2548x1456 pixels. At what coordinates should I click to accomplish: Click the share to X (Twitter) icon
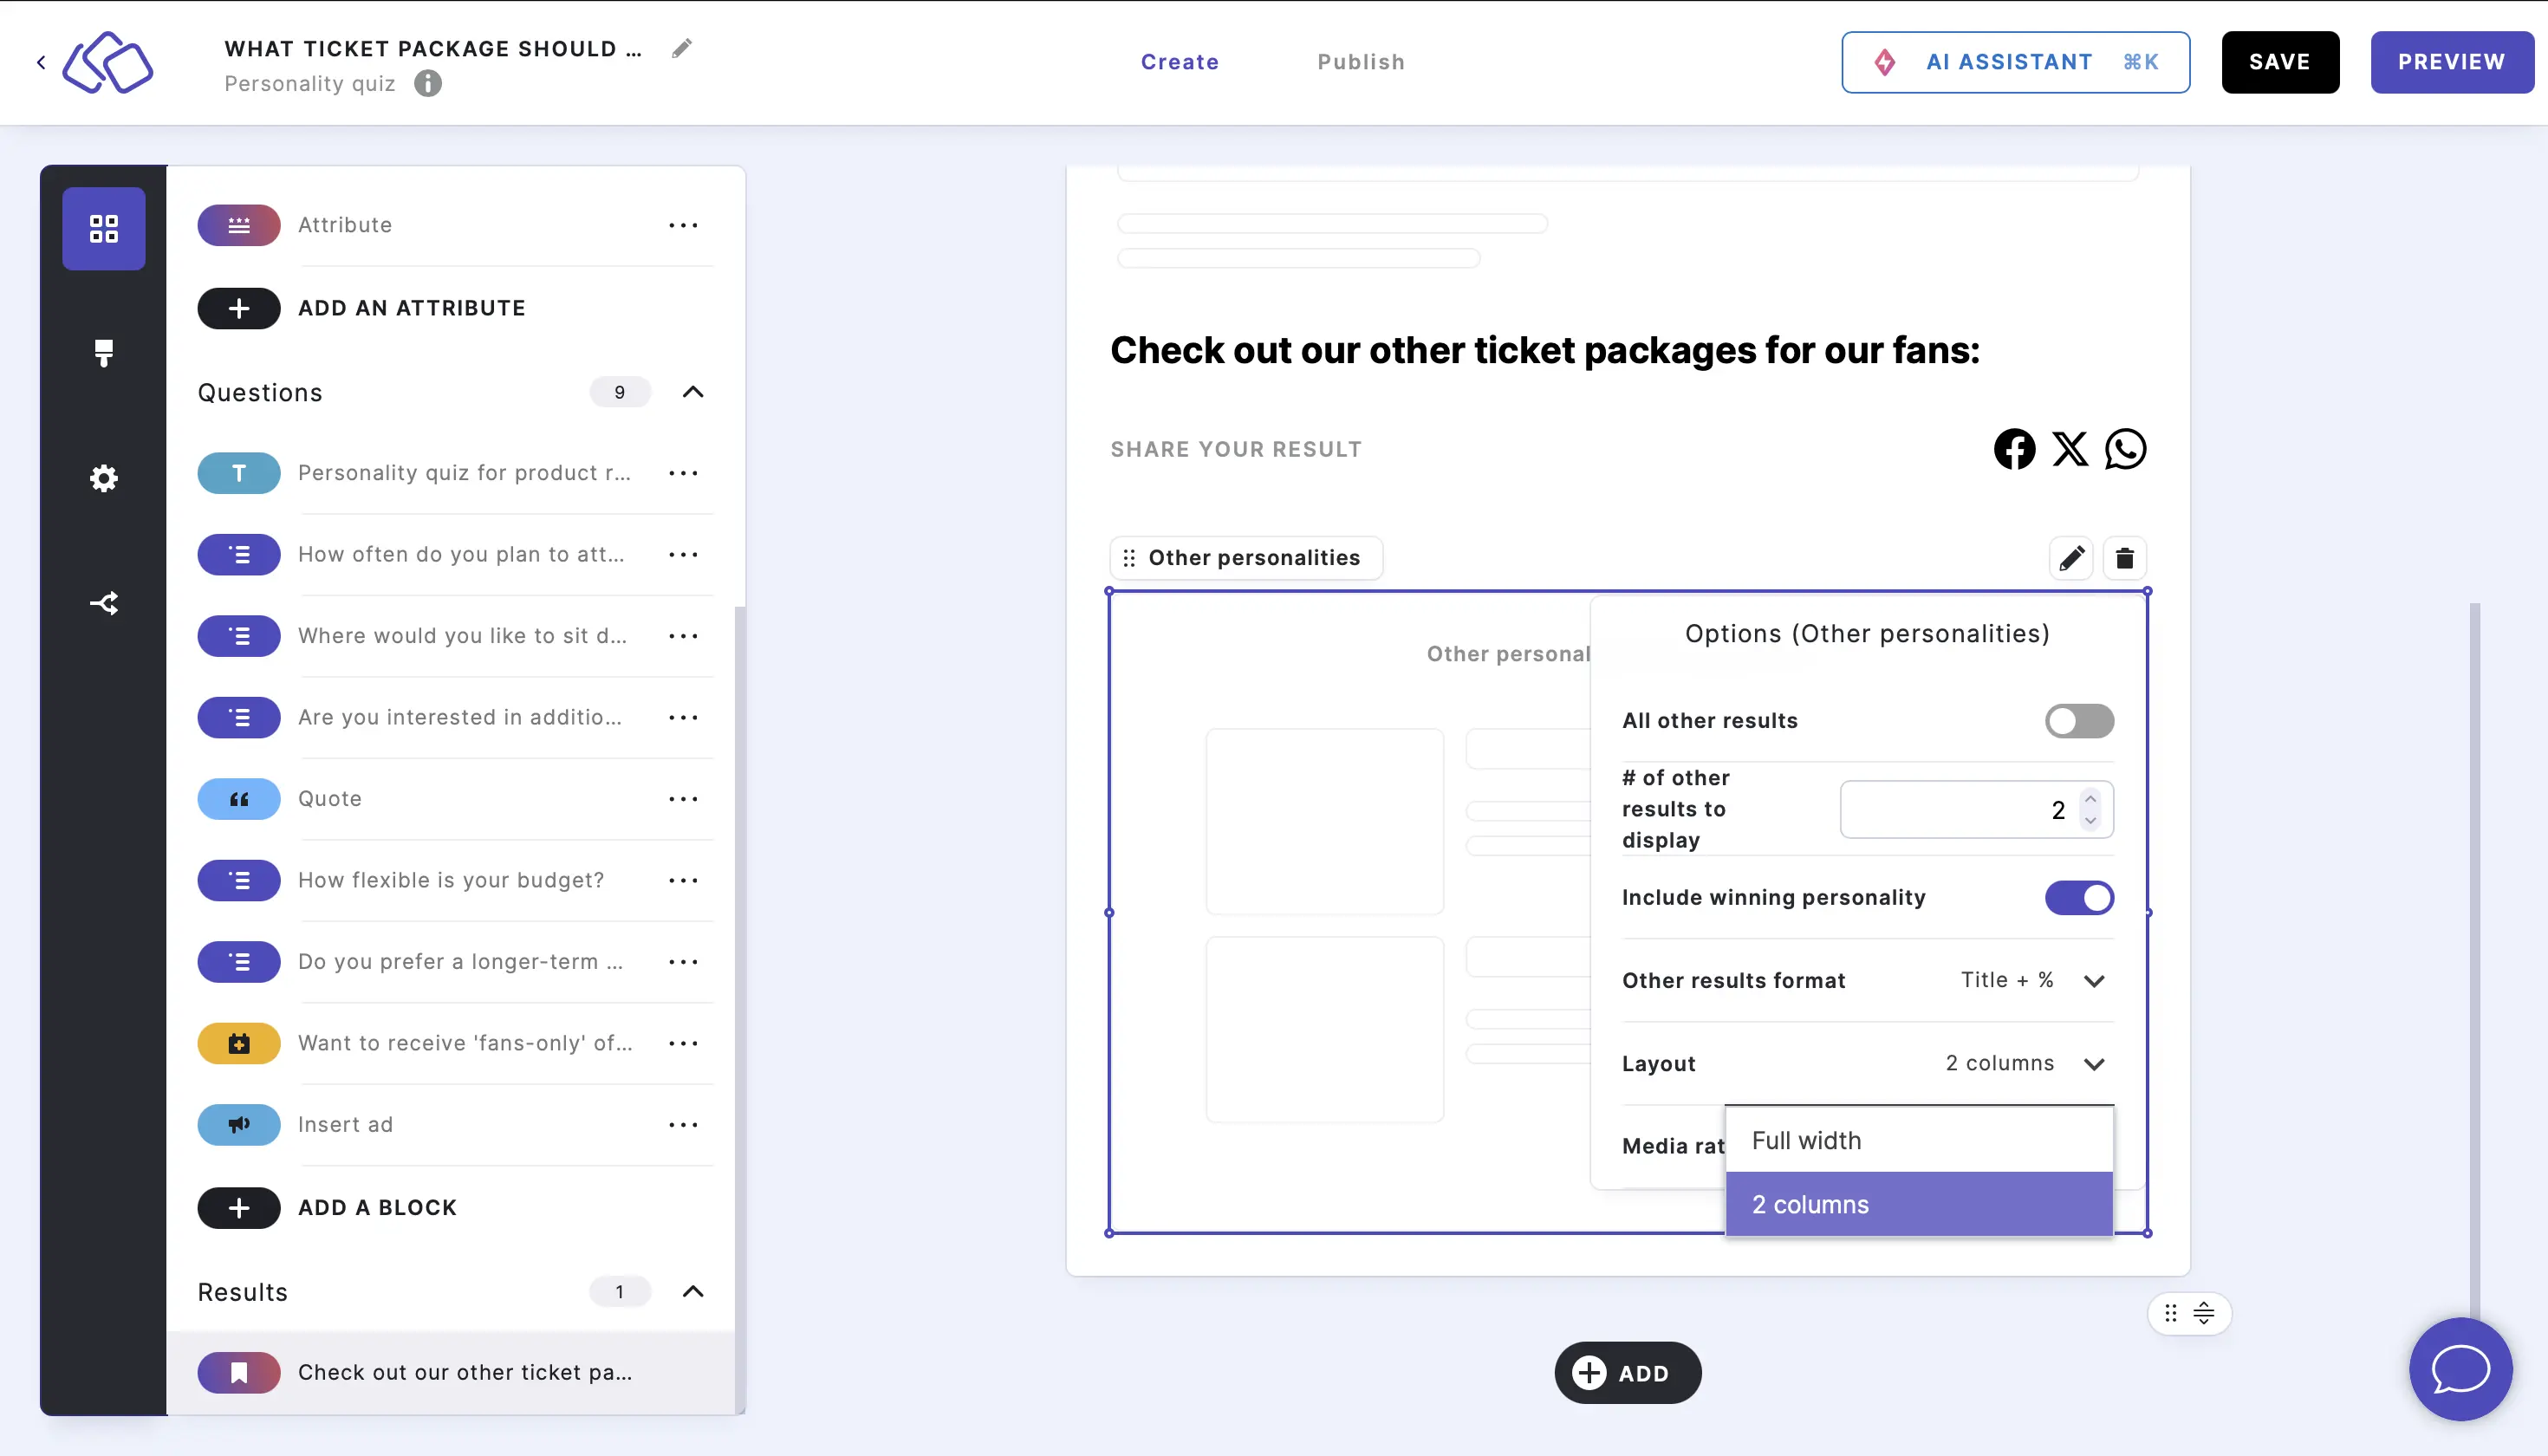point(2070,448)
